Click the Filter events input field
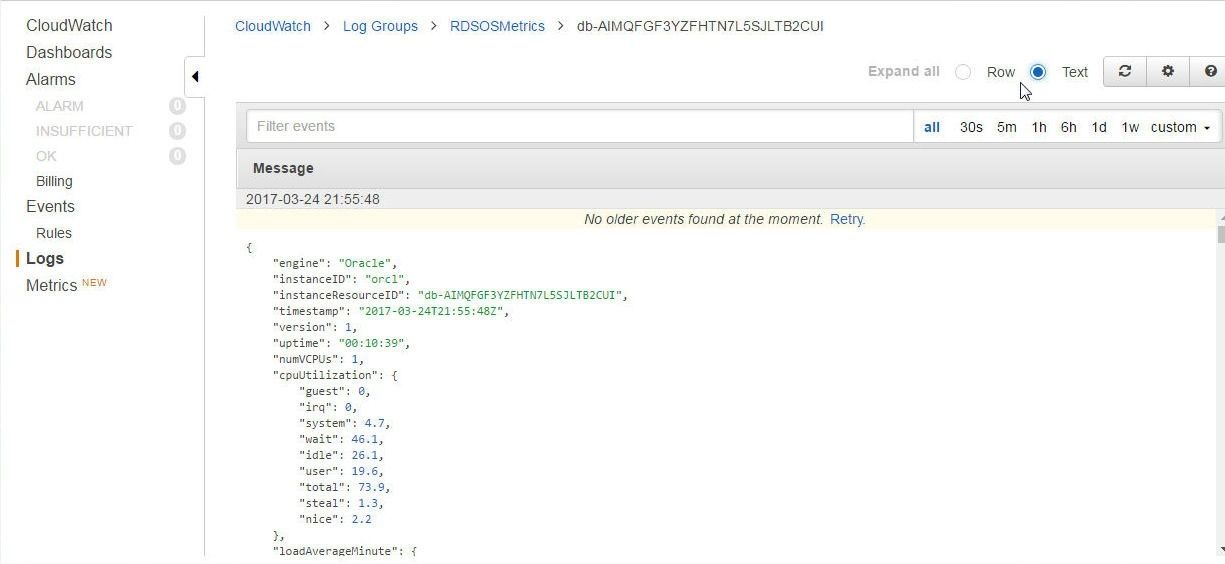1225x564 pixels. pyautogui.click(x=580, y=126)
